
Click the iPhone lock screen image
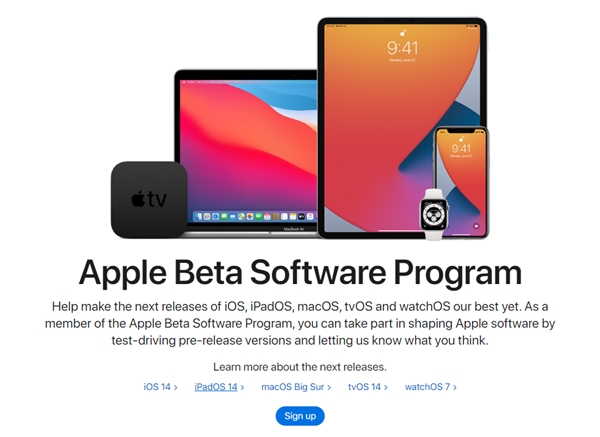point(461,182)
